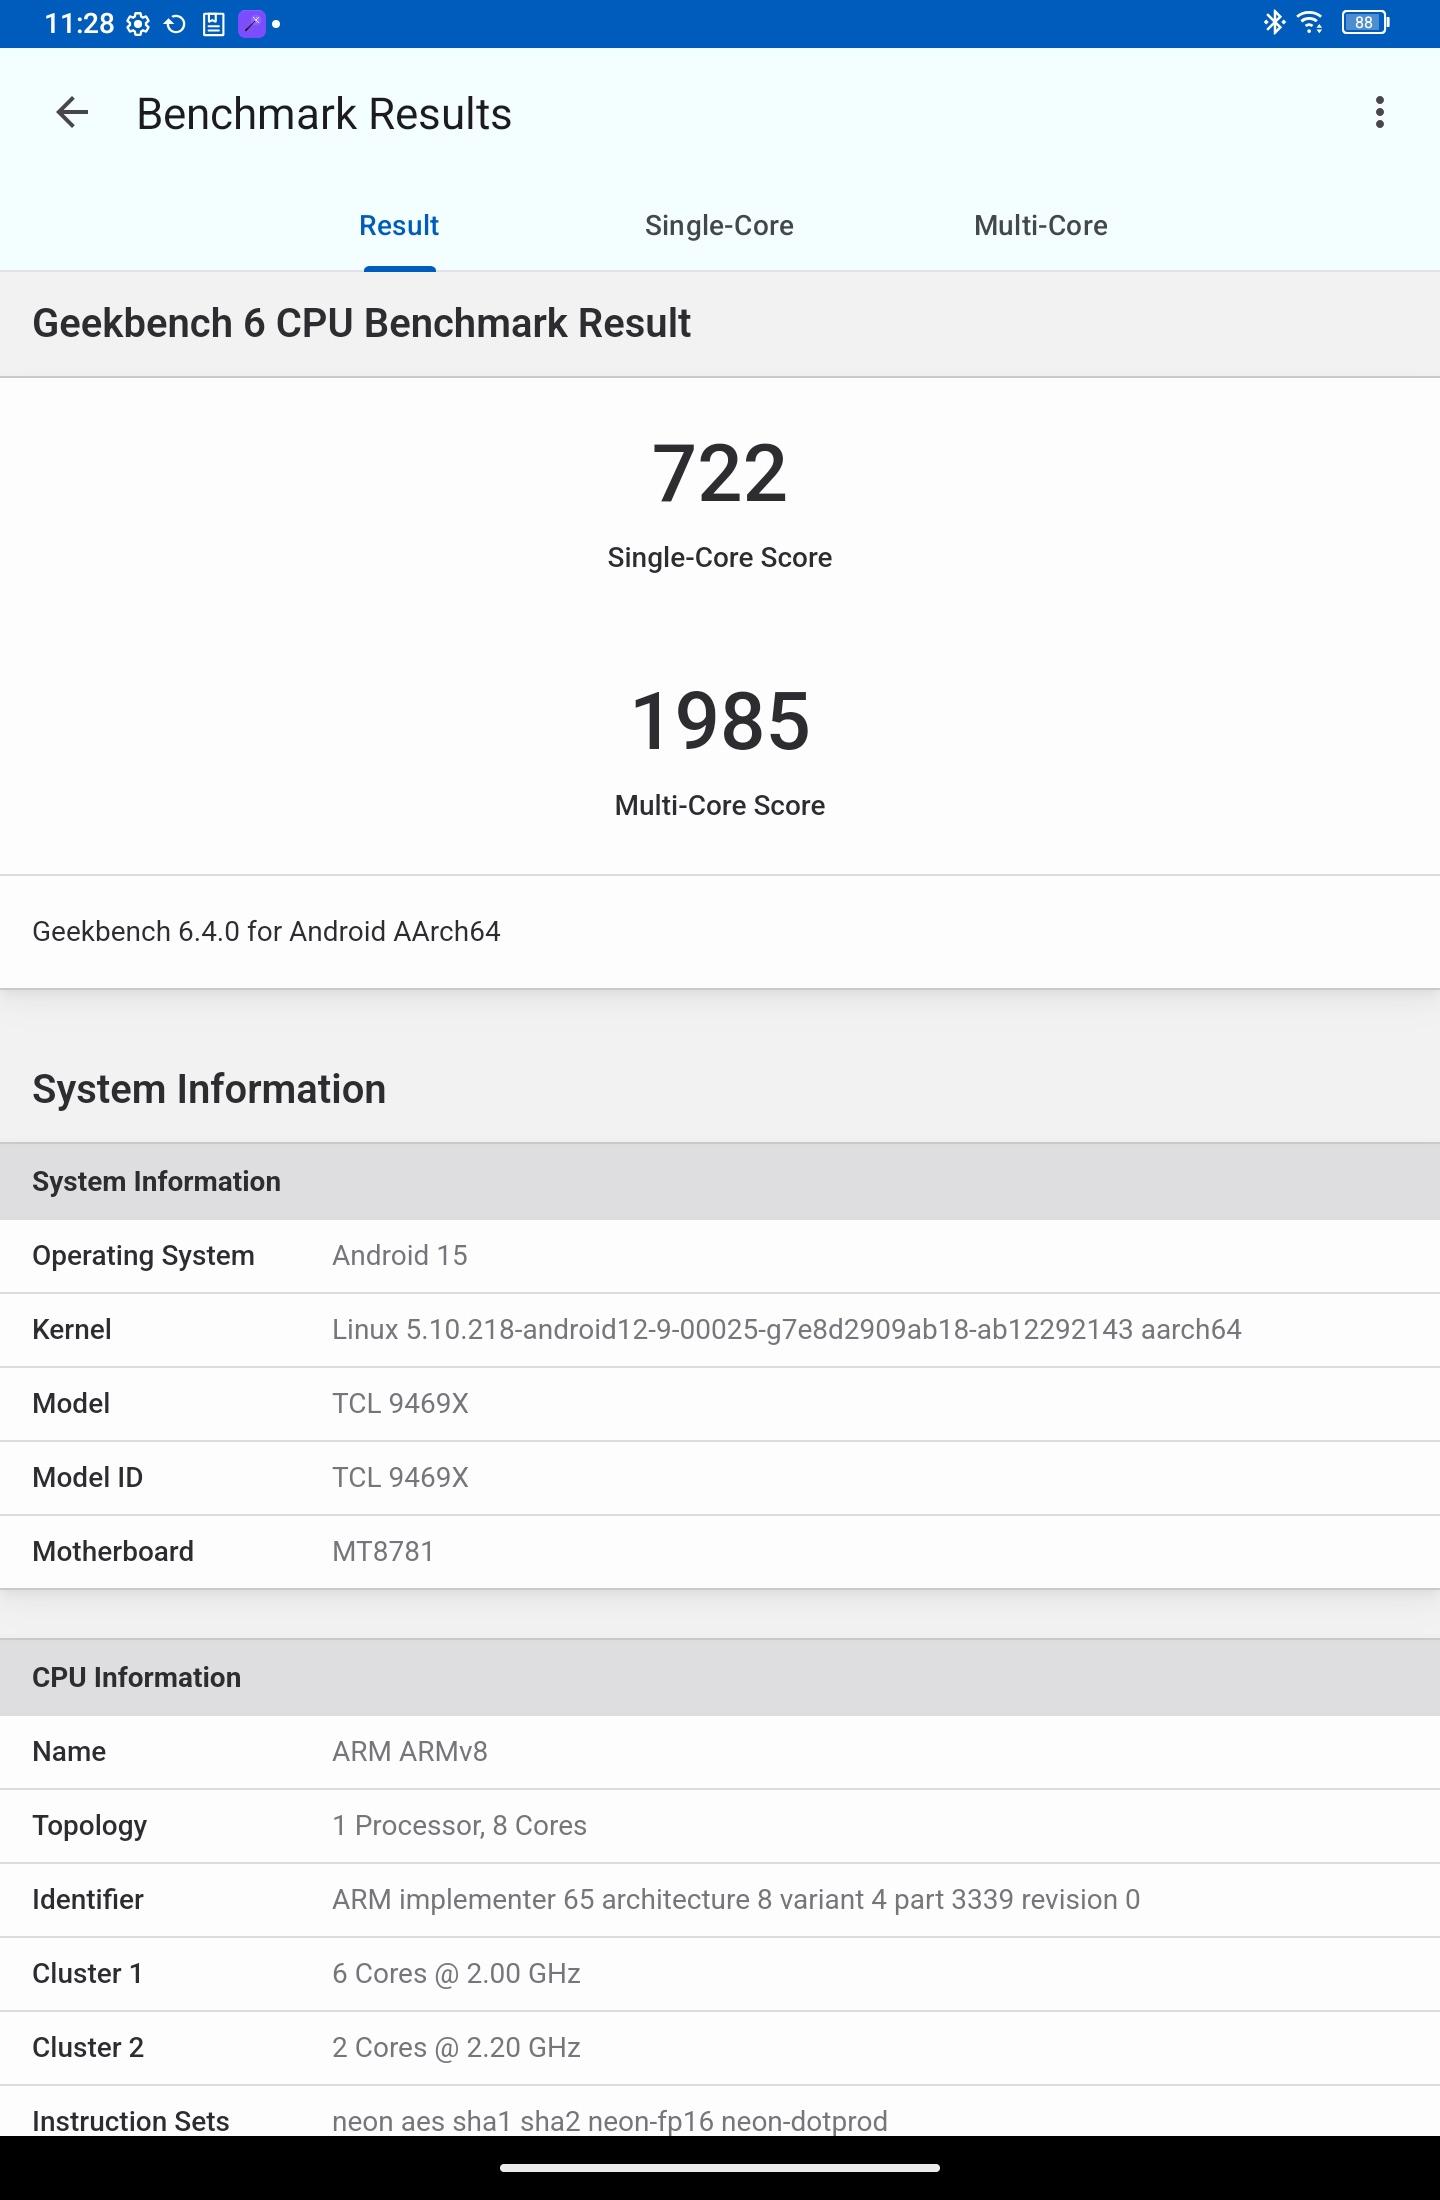The width and height of the screenshot is (1440, 2200).
Task: Tap the large System Information section title
Action: (x=209, y=1090)
